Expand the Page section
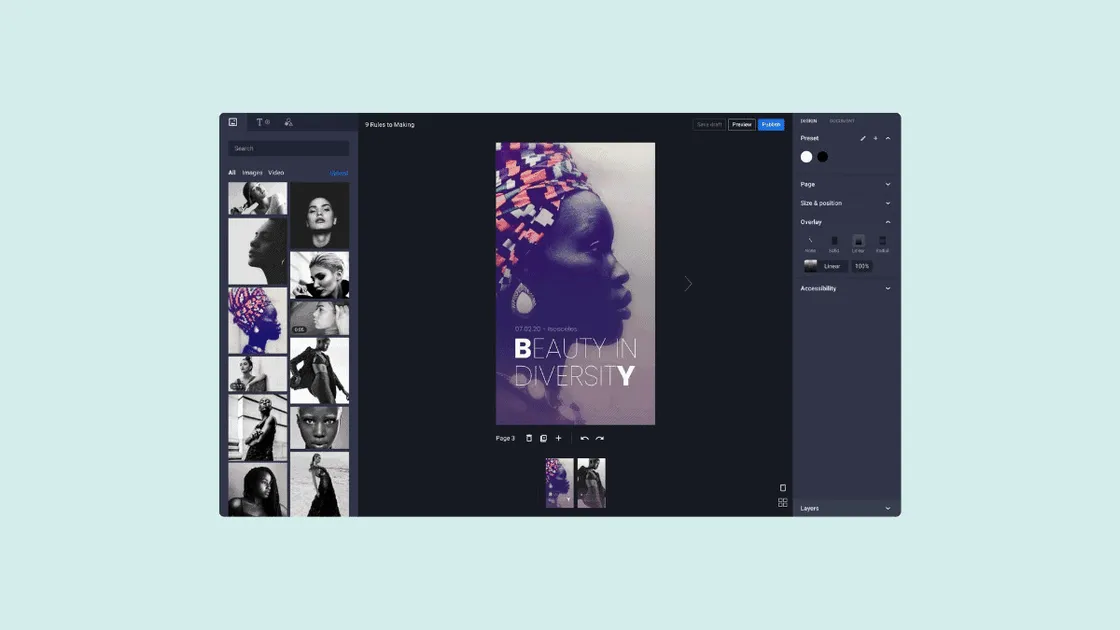Viewport: 1120px width, 630px height. (x=846, y=184)
